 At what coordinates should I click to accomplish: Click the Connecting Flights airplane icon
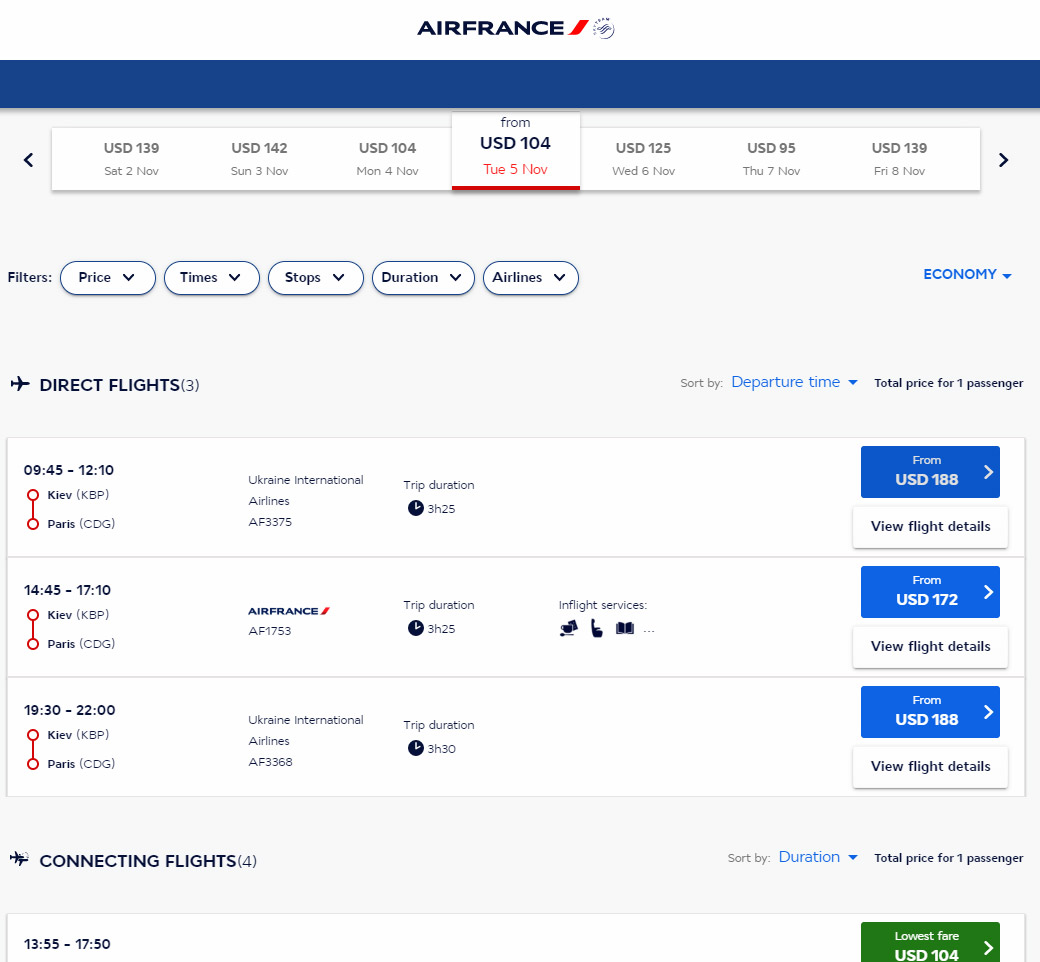click(19, 859)
